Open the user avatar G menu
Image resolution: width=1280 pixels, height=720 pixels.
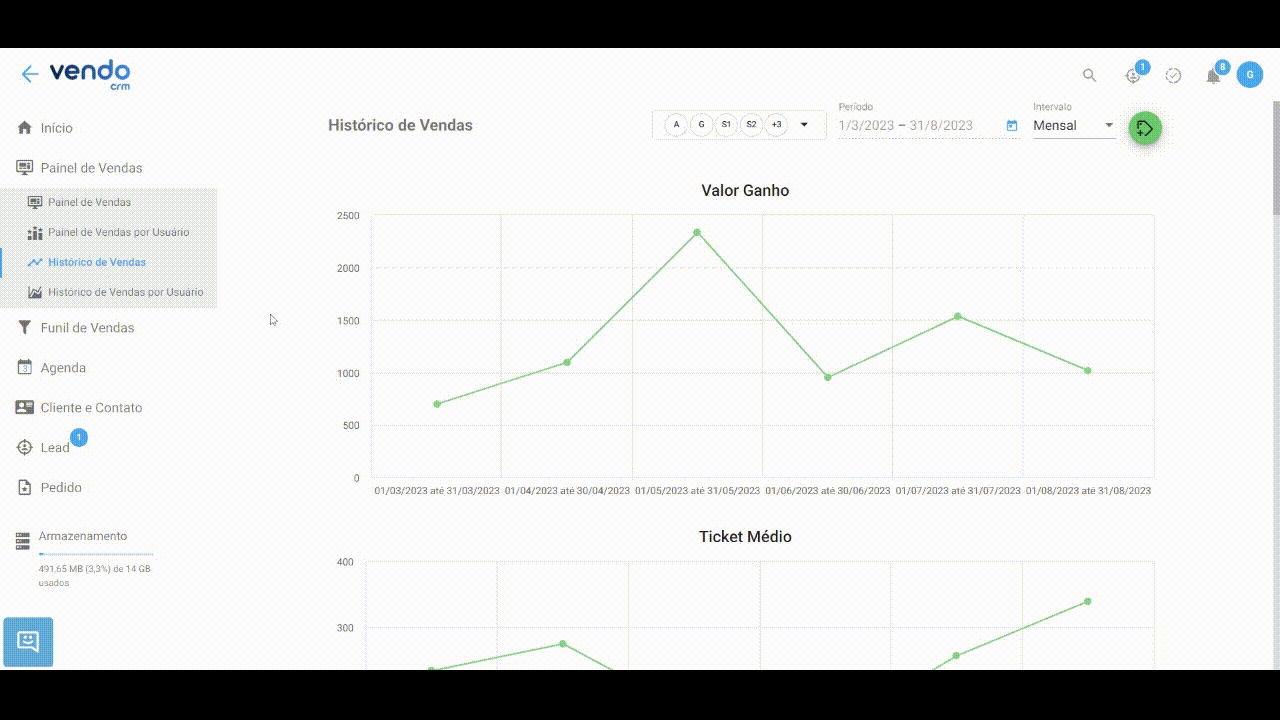(x=1249, y=75)
